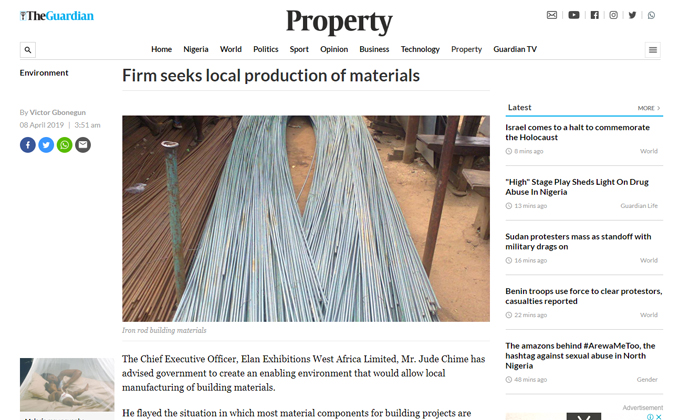Open the hamburger menu icon

(653, 50)
